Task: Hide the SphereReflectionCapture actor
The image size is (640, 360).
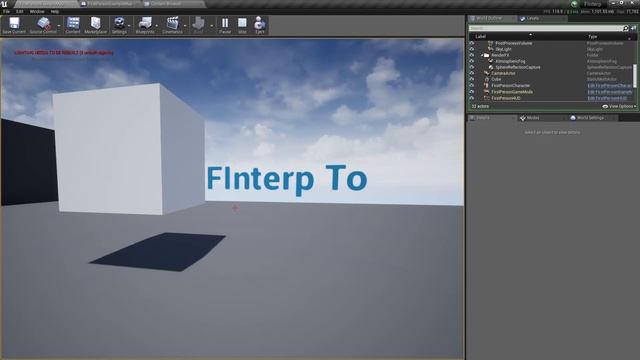Action: coord(472,67)
